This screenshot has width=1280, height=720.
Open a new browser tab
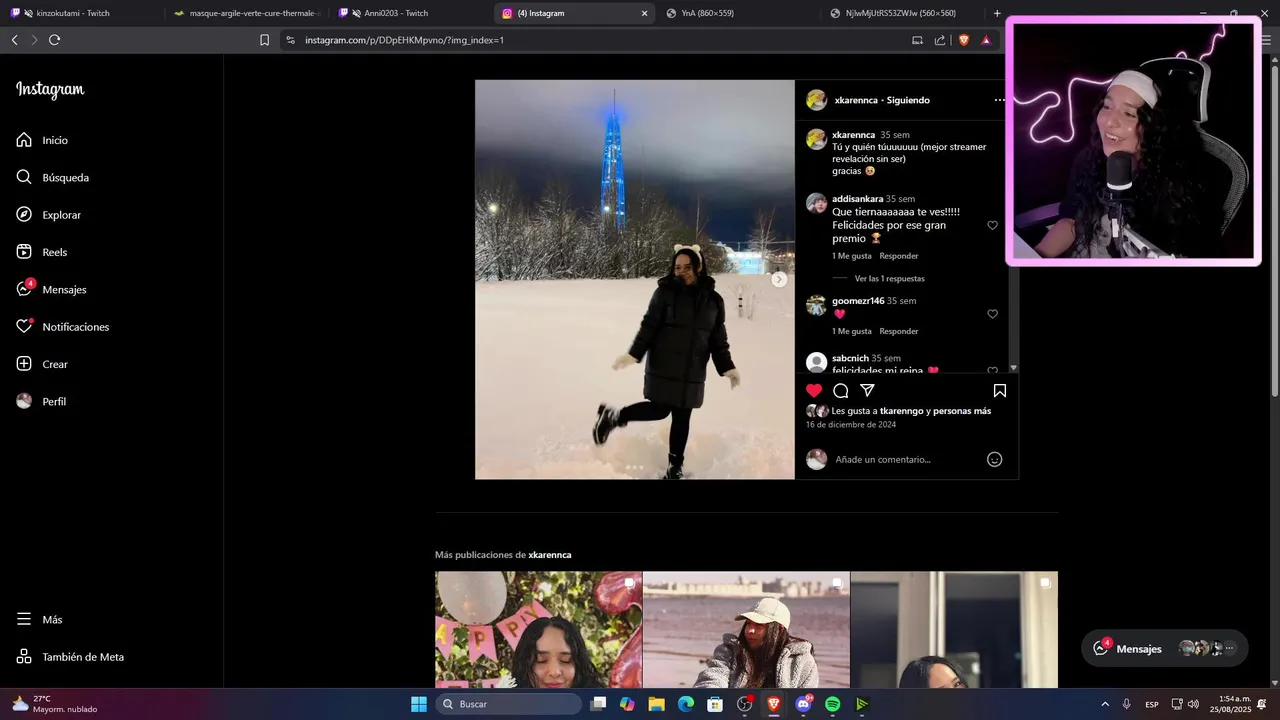pyautogui.click(x=997, y=13)
